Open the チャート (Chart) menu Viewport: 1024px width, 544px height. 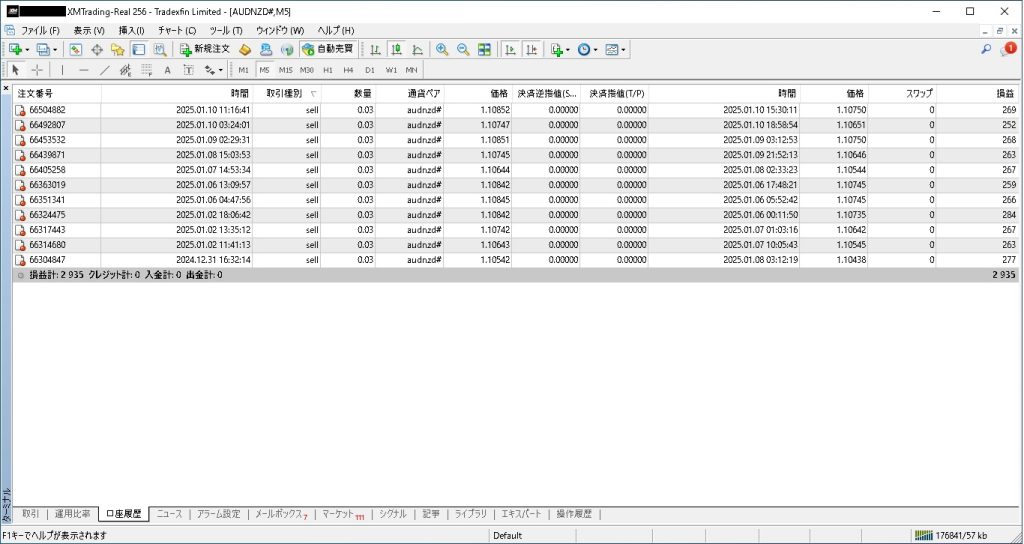[x=177, y=30]
